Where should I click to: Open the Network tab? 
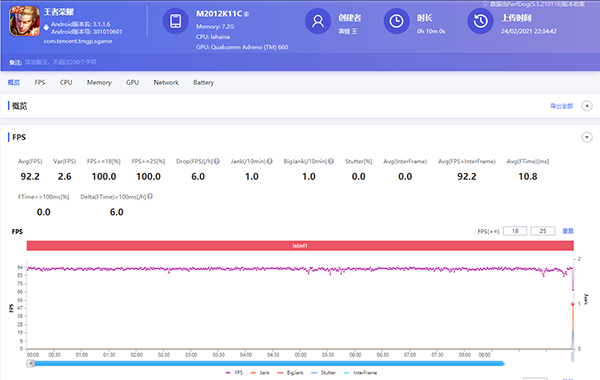tap(166, 82)
